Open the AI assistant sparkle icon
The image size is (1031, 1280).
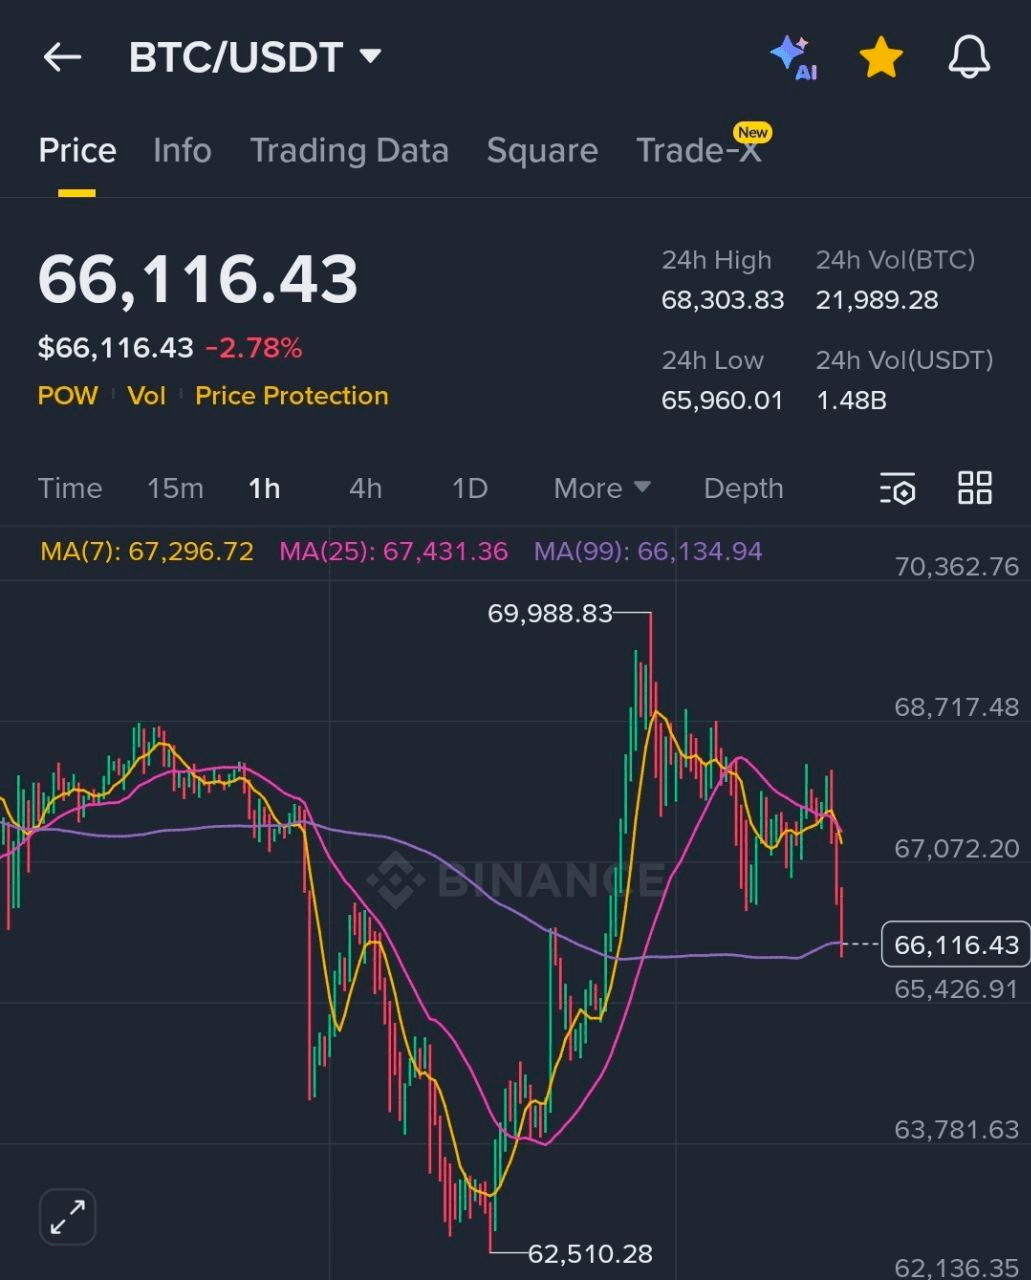794,57
